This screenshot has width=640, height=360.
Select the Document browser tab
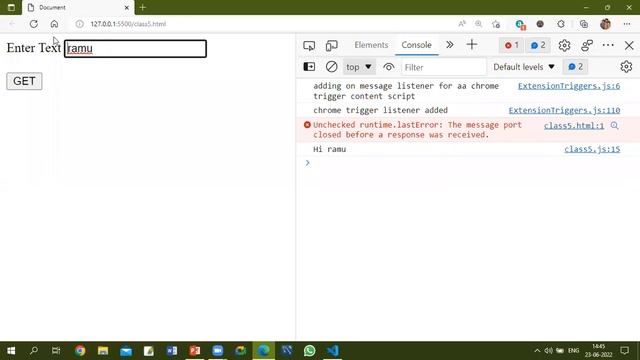click(77, 7)
